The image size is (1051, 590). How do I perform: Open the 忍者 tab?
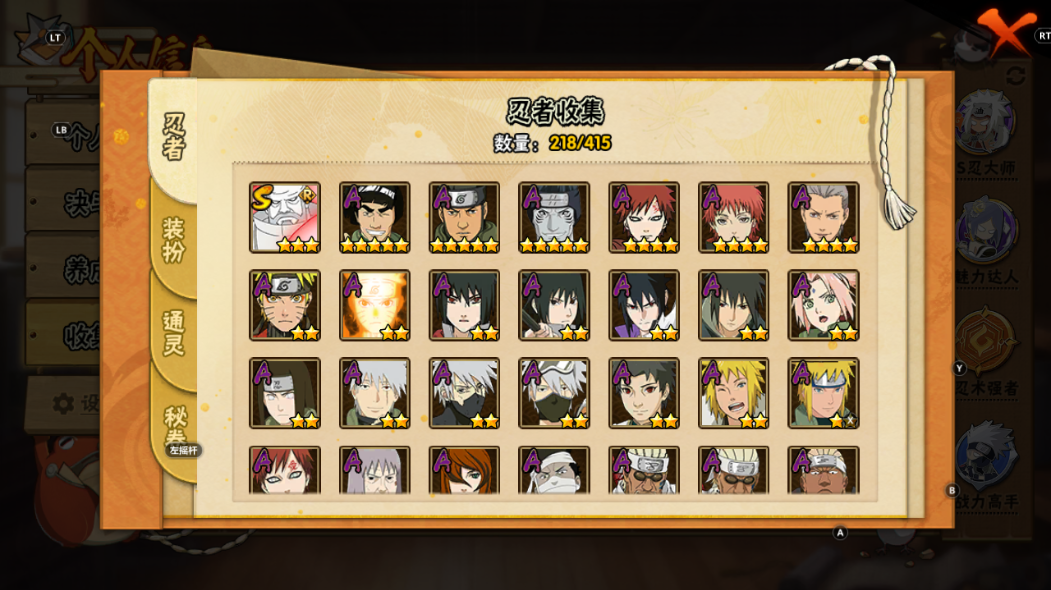tap(174, 137)
